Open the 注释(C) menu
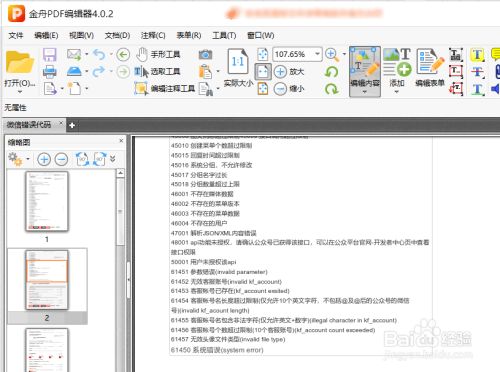Screen dimensions: 500x372 point(153,35)
